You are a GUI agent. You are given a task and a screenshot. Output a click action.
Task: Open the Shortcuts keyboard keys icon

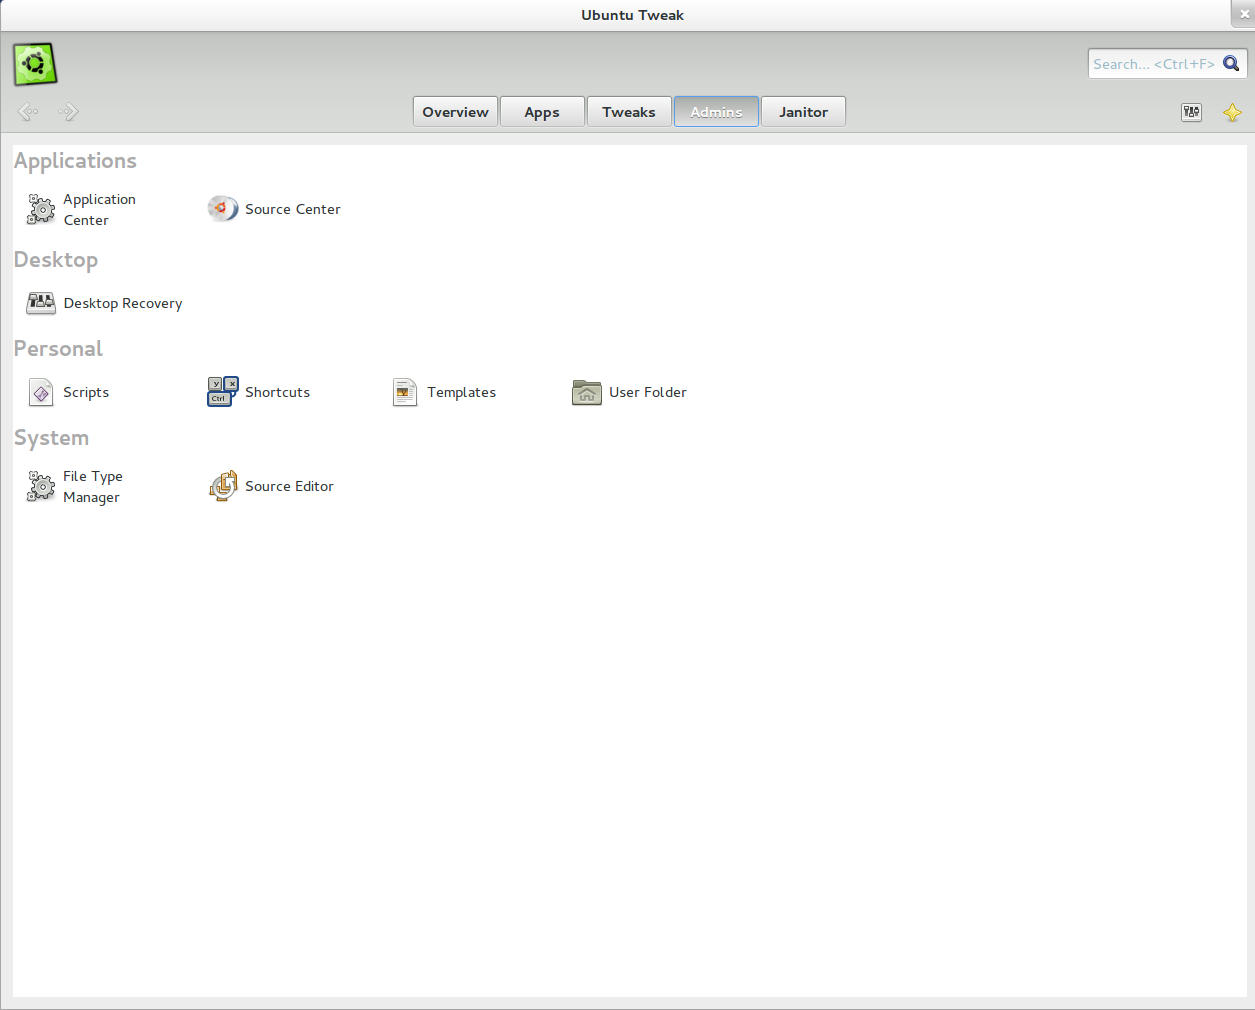[223, 391]
